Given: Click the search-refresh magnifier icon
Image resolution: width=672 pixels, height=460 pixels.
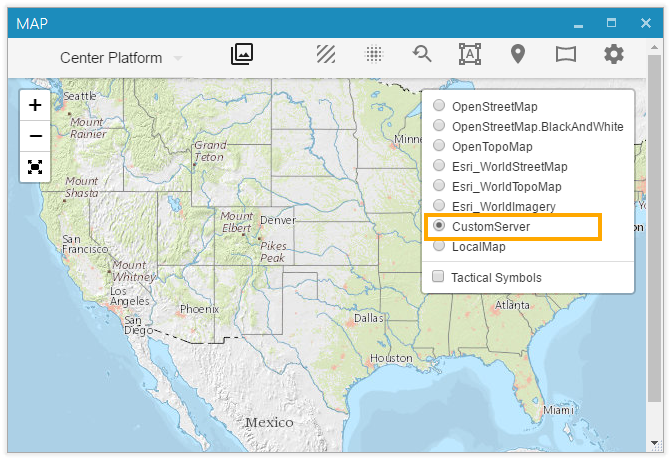Looking at the screenshot, I should coord(422,54).
